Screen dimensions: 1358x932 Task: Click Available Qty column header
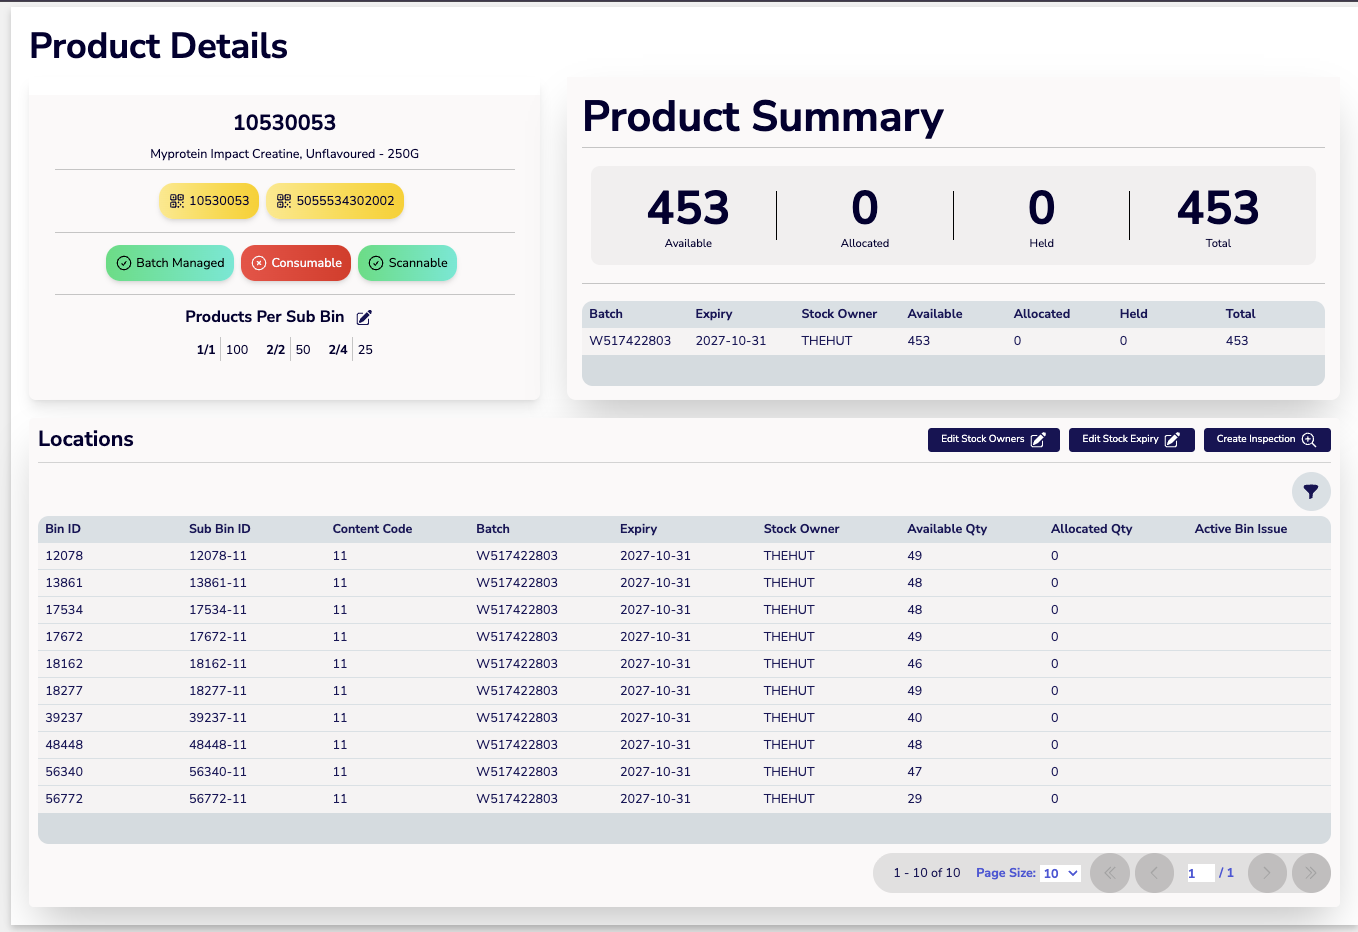[947, 529]
